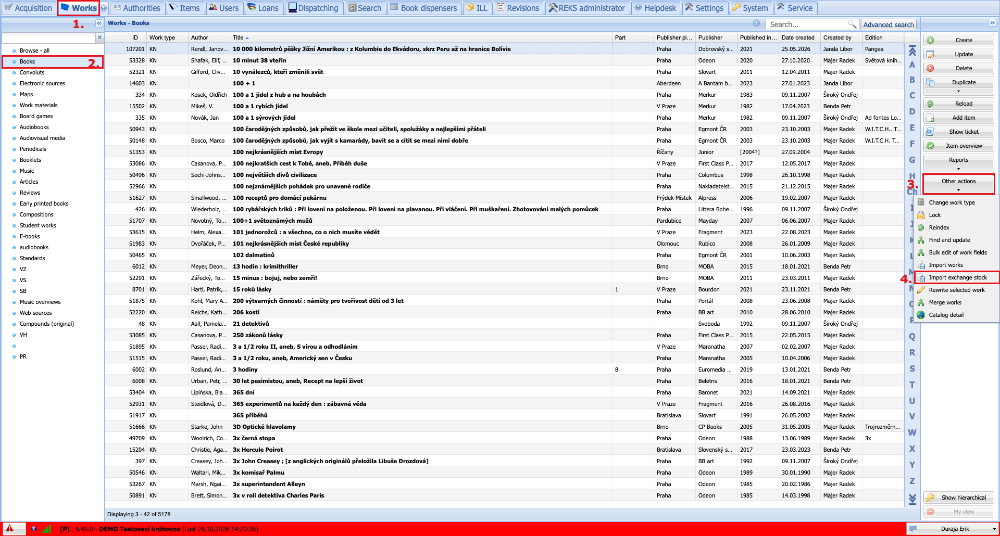Select Early printed books category
Screen dimensions: 1000x536
point(43,204)
